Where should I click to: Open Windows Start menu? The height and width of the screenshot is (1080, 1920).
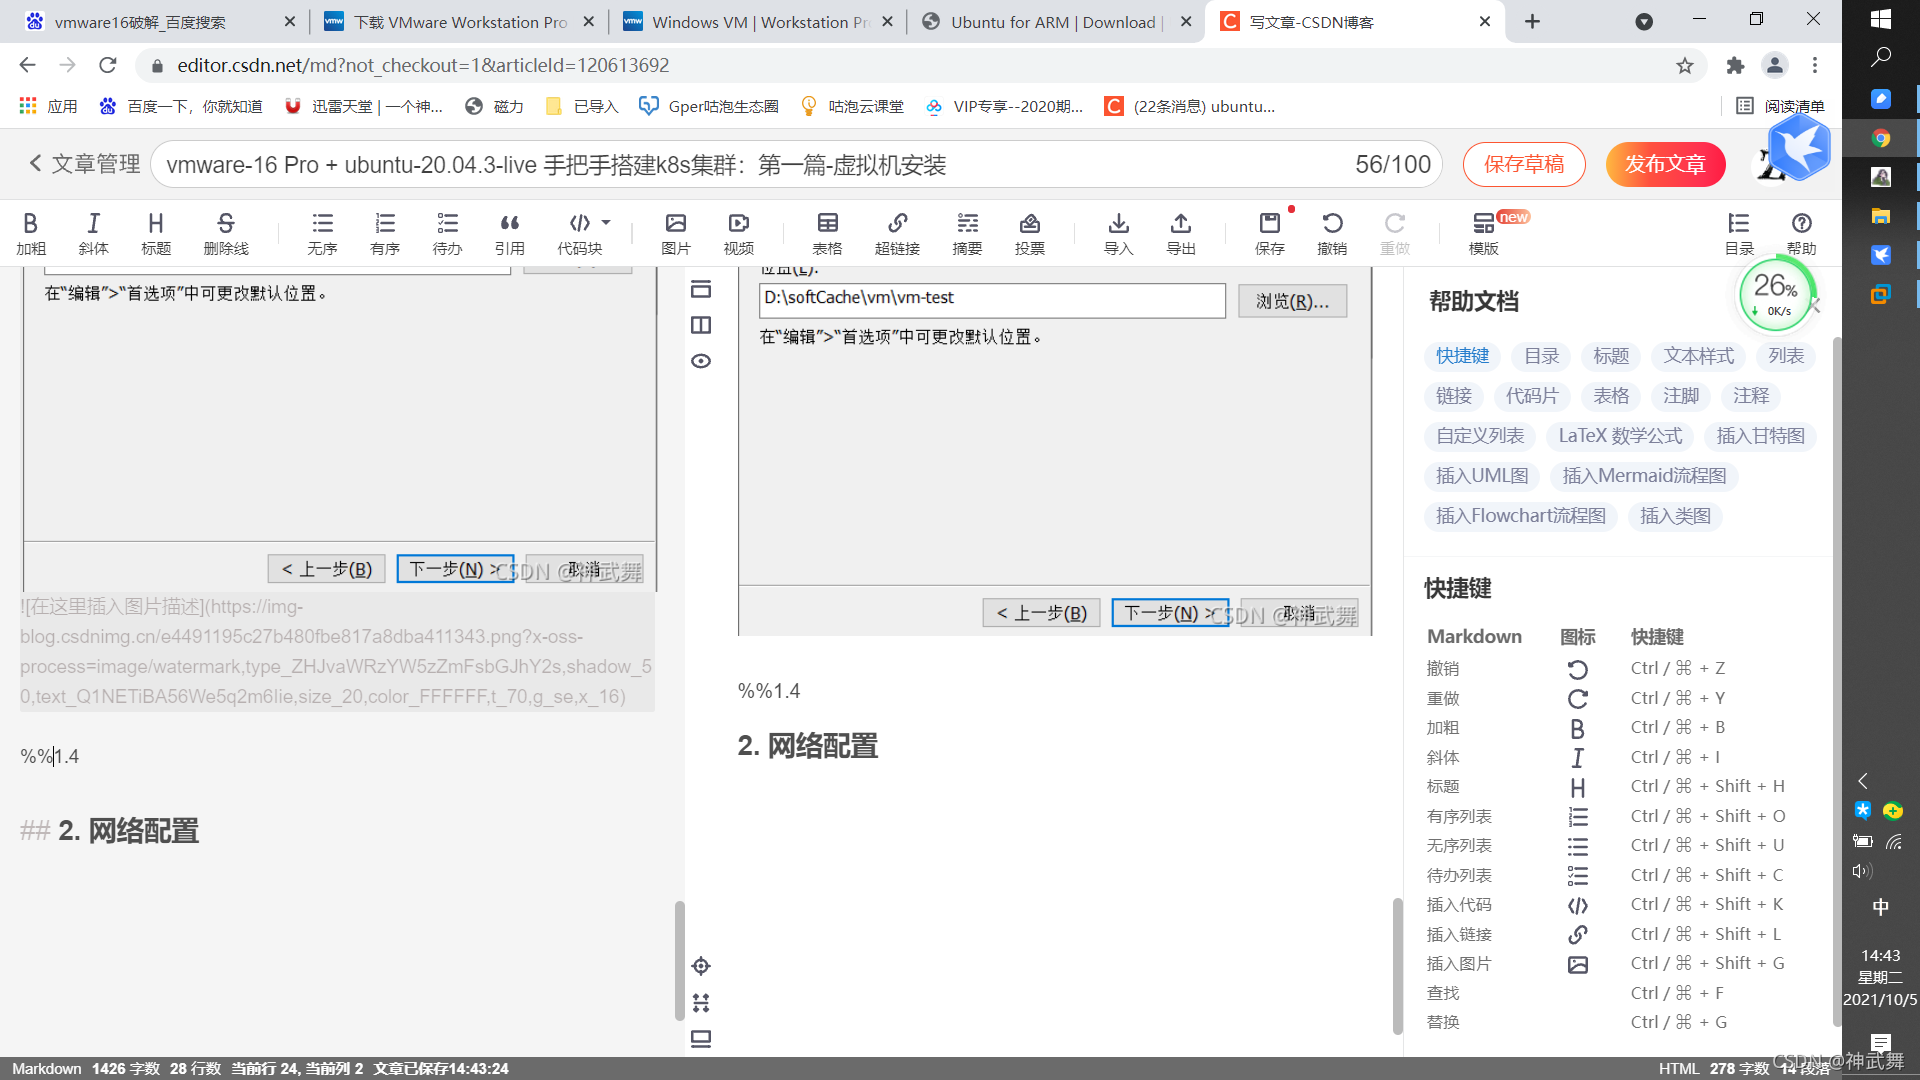(x=1880, y=18)
